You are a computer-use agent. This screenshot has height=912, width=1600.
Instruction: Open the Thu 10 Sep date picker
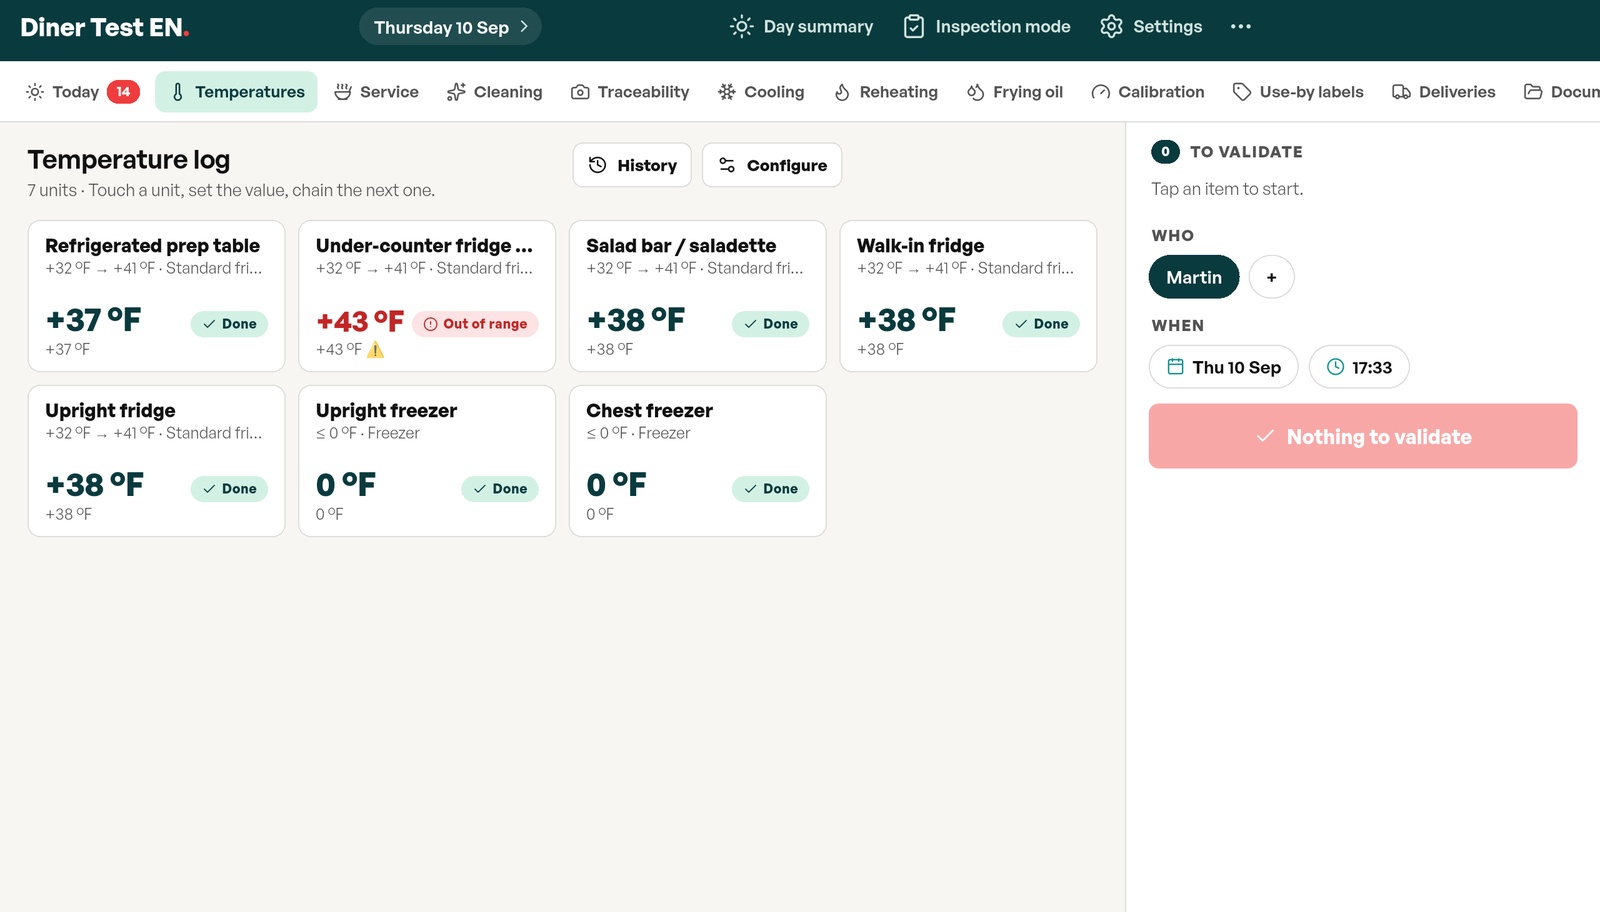click(1224, 367)
